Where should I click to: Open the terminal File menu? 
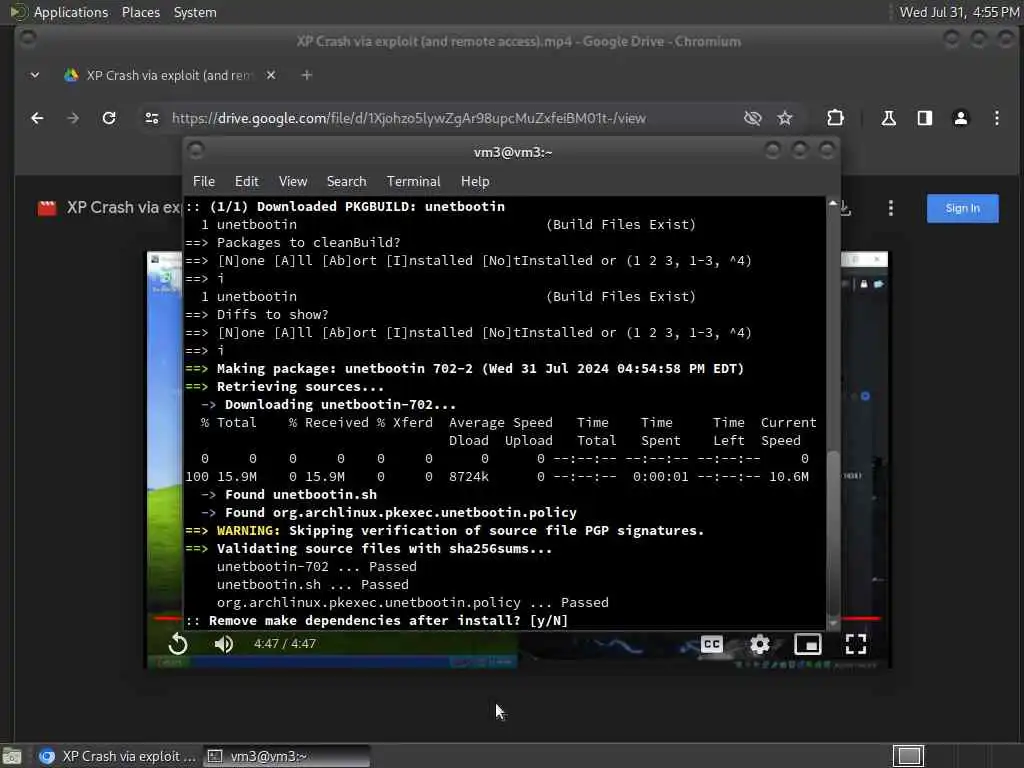(204, 182)
